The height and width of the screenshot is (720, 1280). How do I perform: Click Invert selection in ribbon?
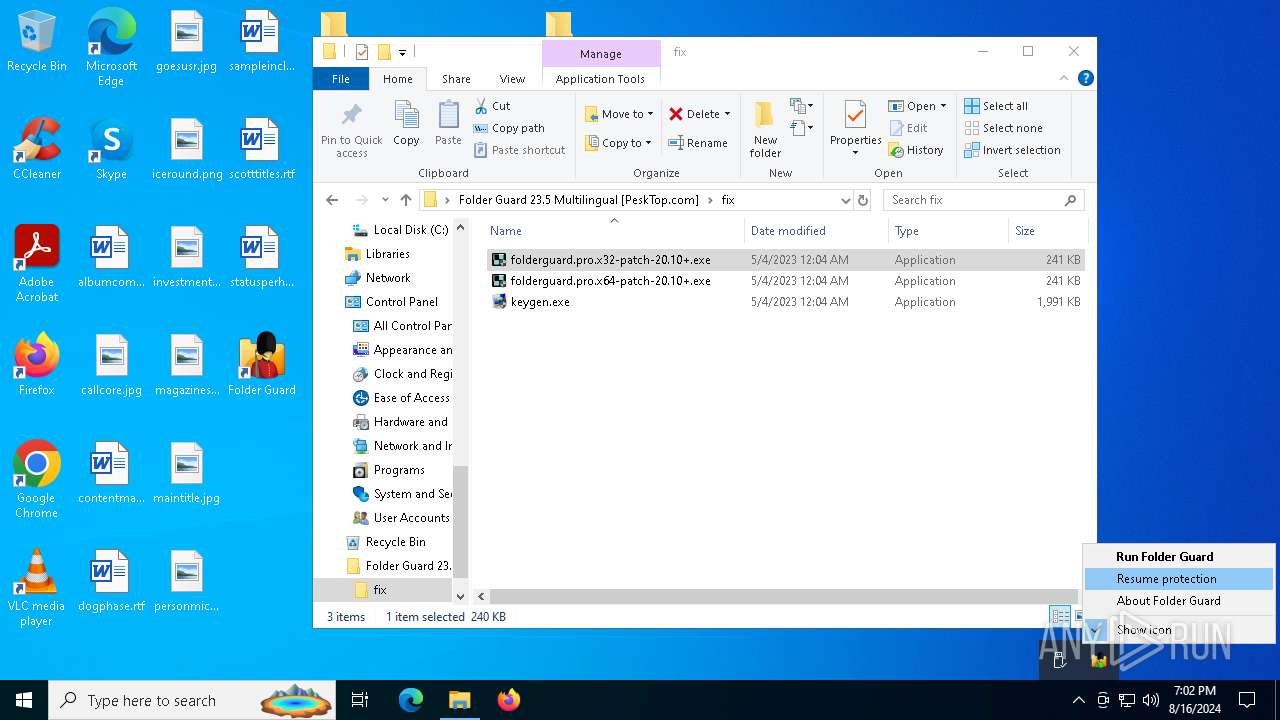(1012, 150)
